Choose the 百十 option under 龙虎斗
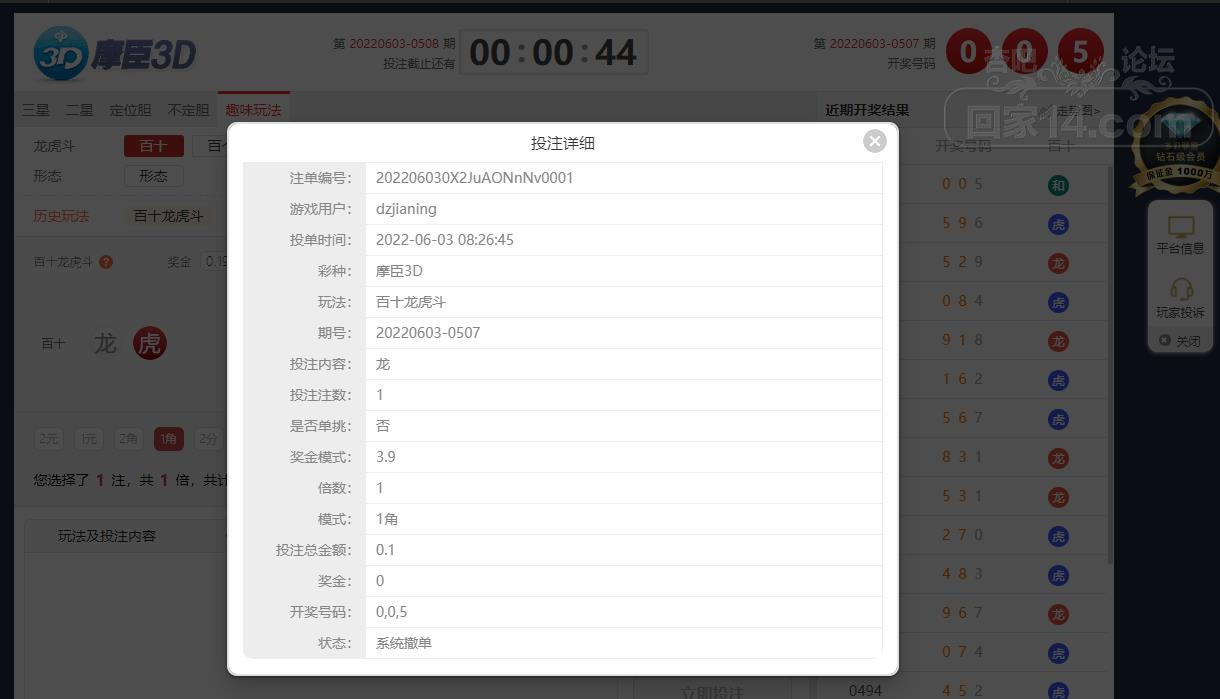The width and height of the screenshot is (1220, 699). pyautogui.click(x=154, y=146)
